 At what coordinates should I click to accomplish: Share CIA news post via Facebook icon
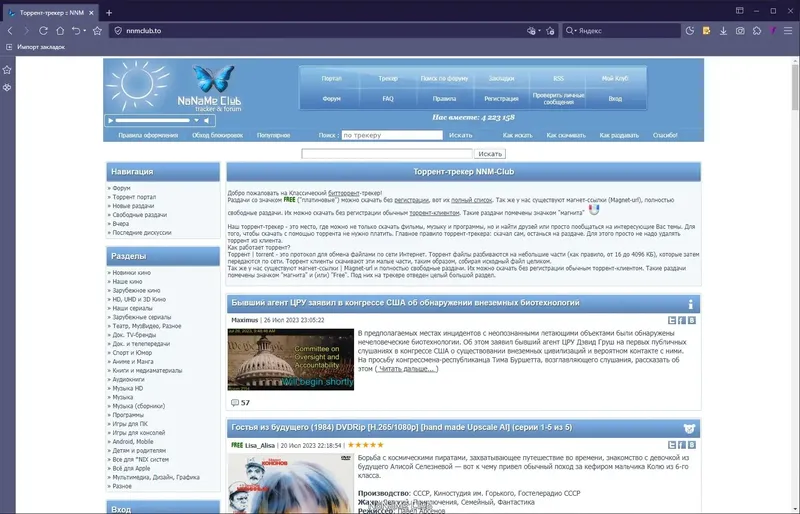coord(682,320)
